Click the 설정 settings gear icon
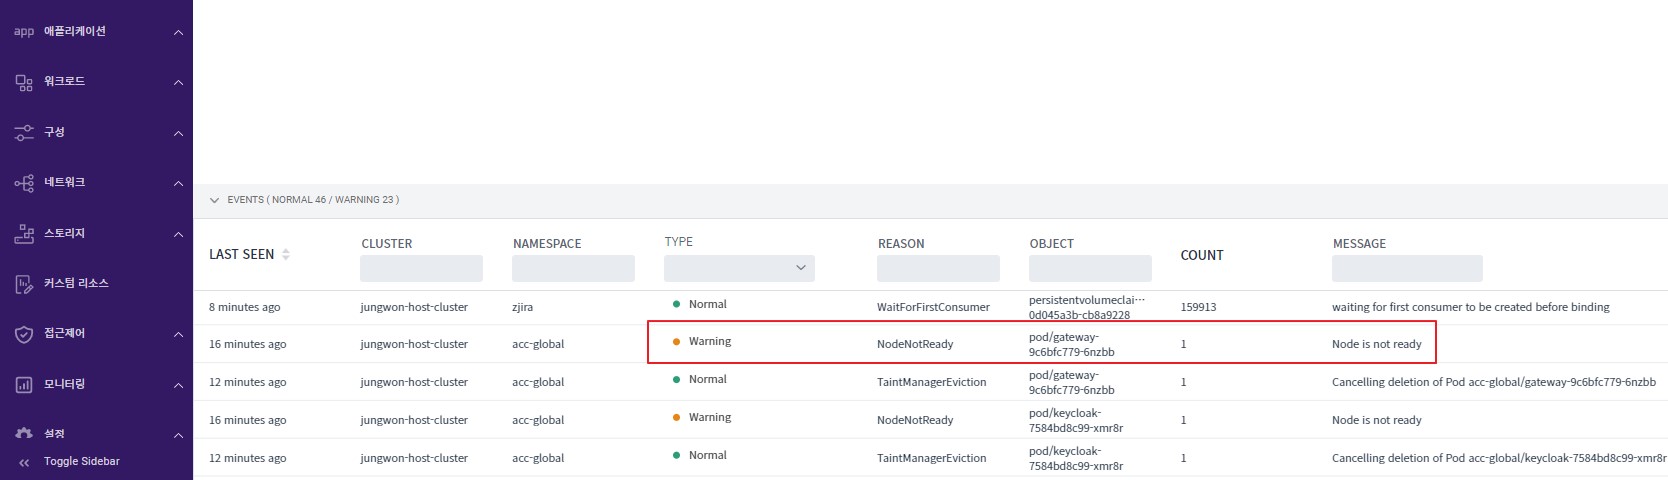The height and width of the screenshot is (480, 1668). (x=24, y=434)
